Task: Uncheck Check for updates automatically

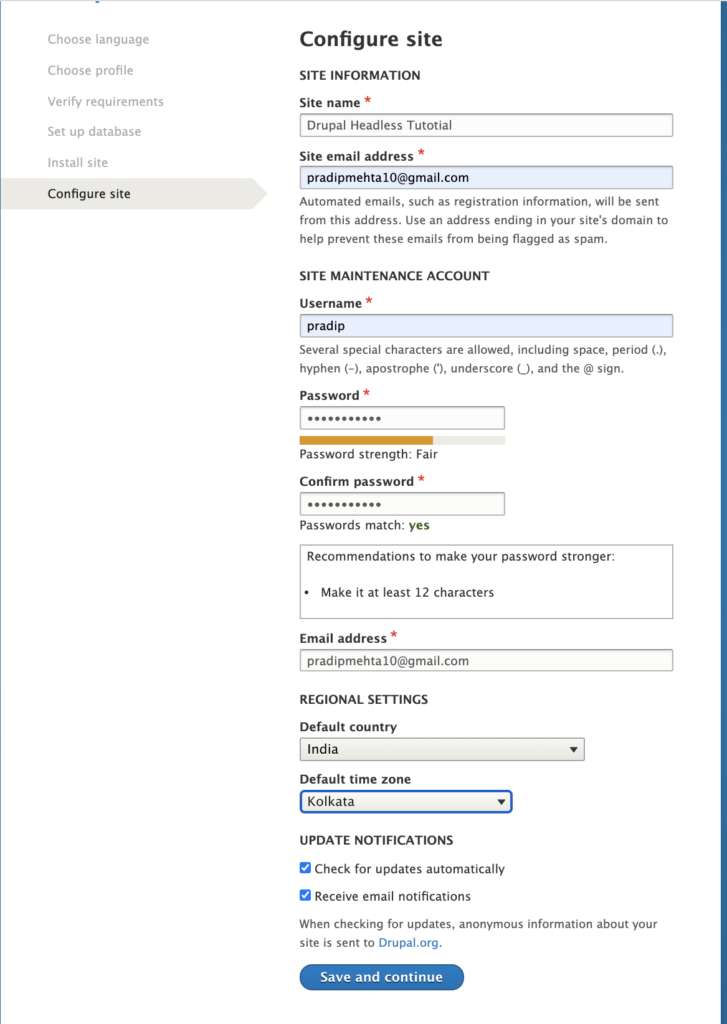Action: tap(305, 868)
